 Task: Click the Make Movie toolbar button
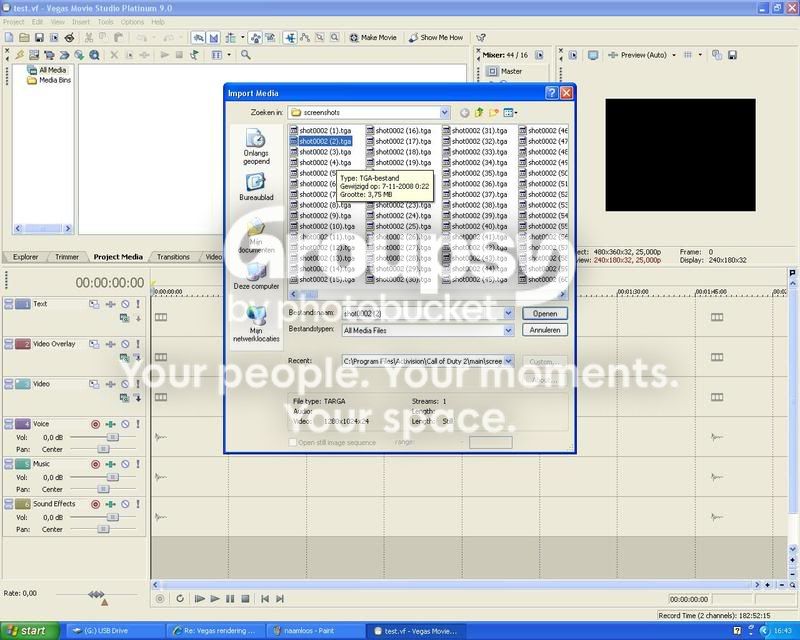coord(373,38)
